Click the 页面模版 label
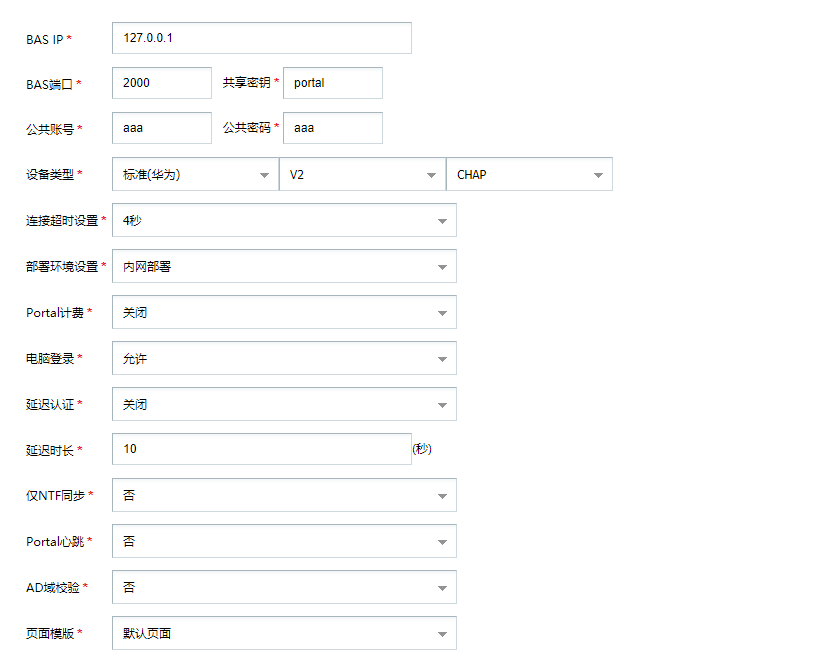This screenshot has height=658, width=835. 50,633
